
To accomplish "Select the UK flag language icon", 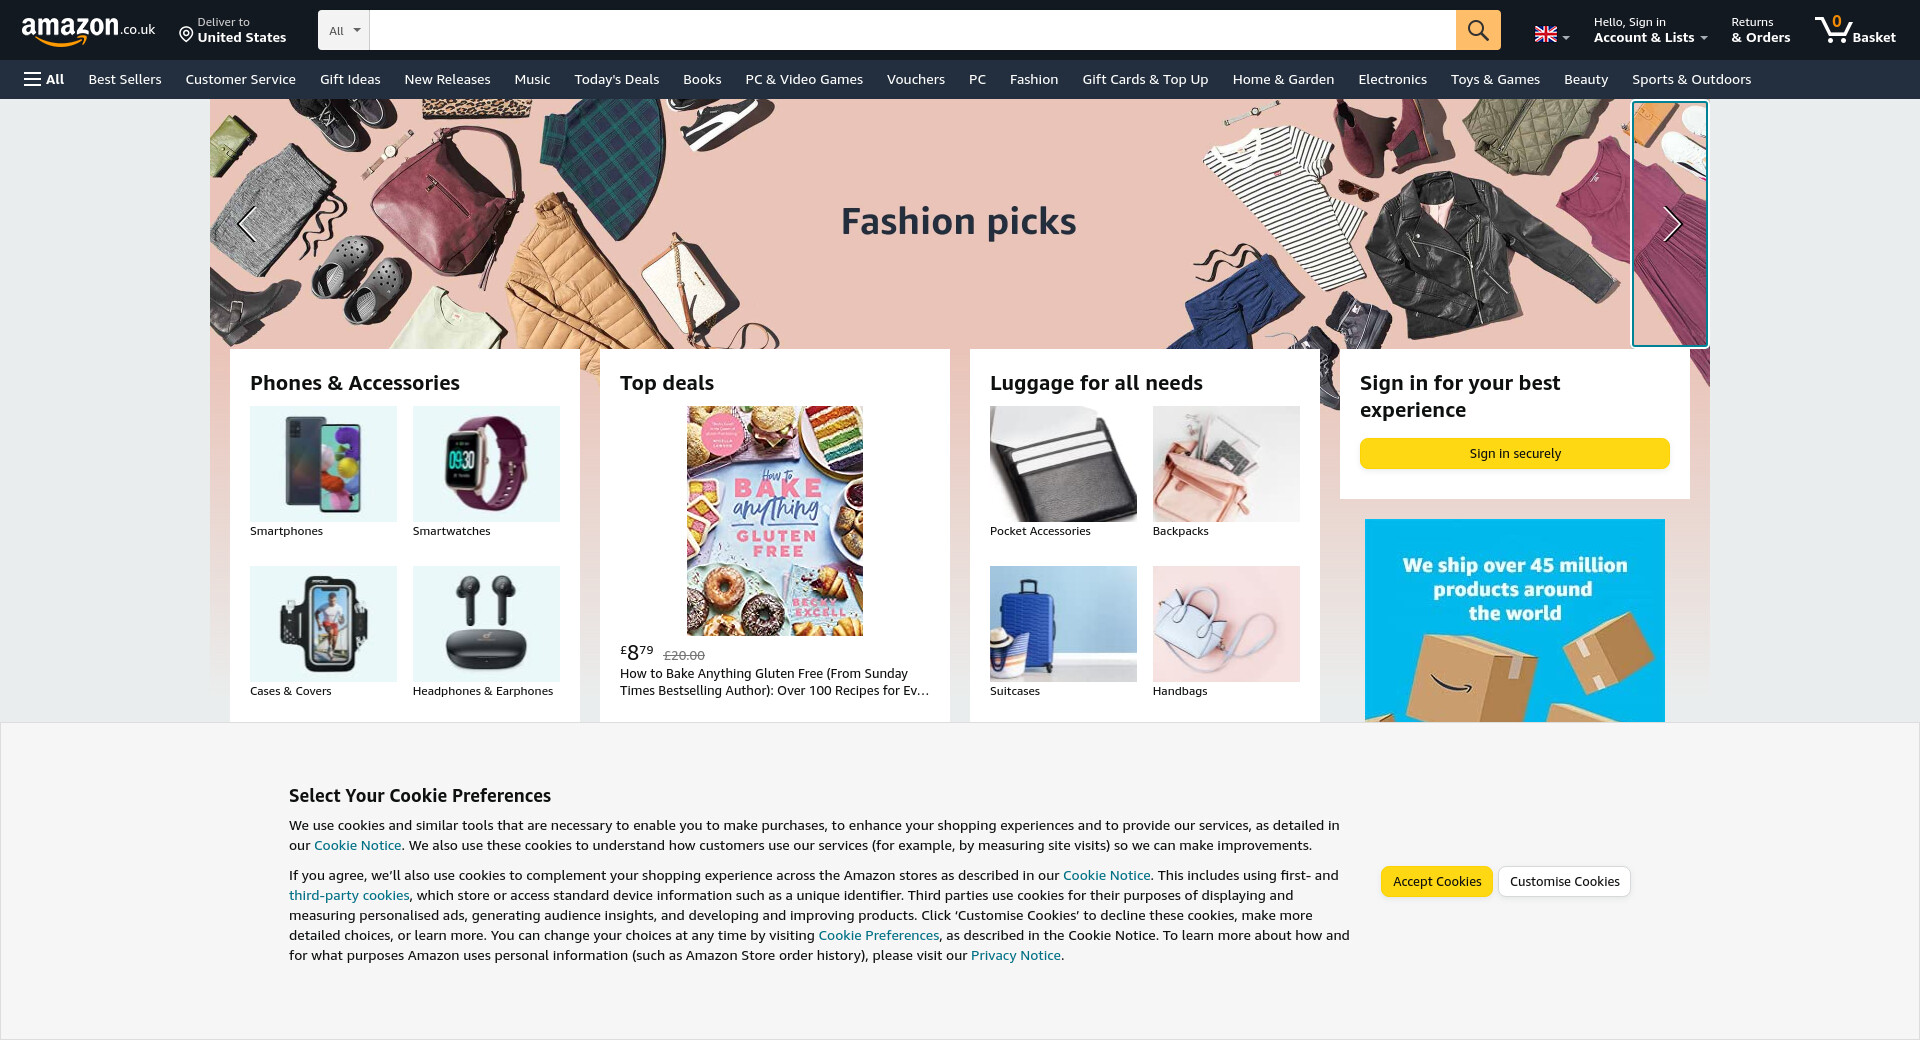I will coord(1546,35).
